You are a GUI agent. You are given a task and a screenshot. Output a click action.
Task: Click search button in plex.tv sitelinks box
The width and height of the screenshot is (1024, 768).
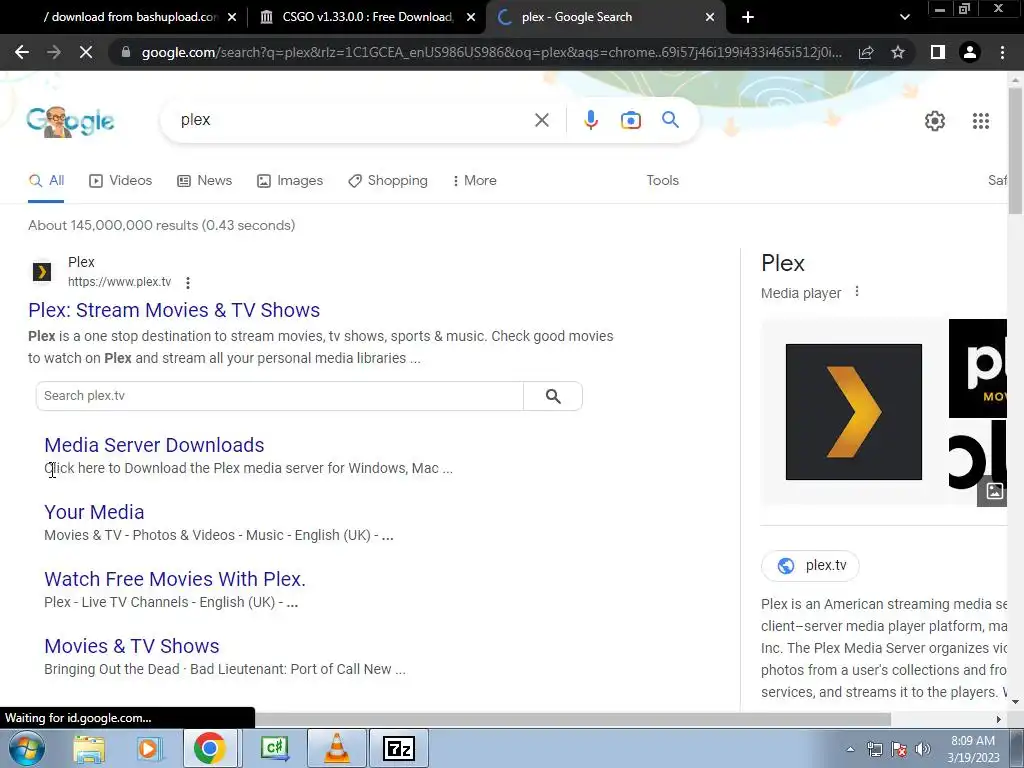pyautogui.click(x=553, y=396)
